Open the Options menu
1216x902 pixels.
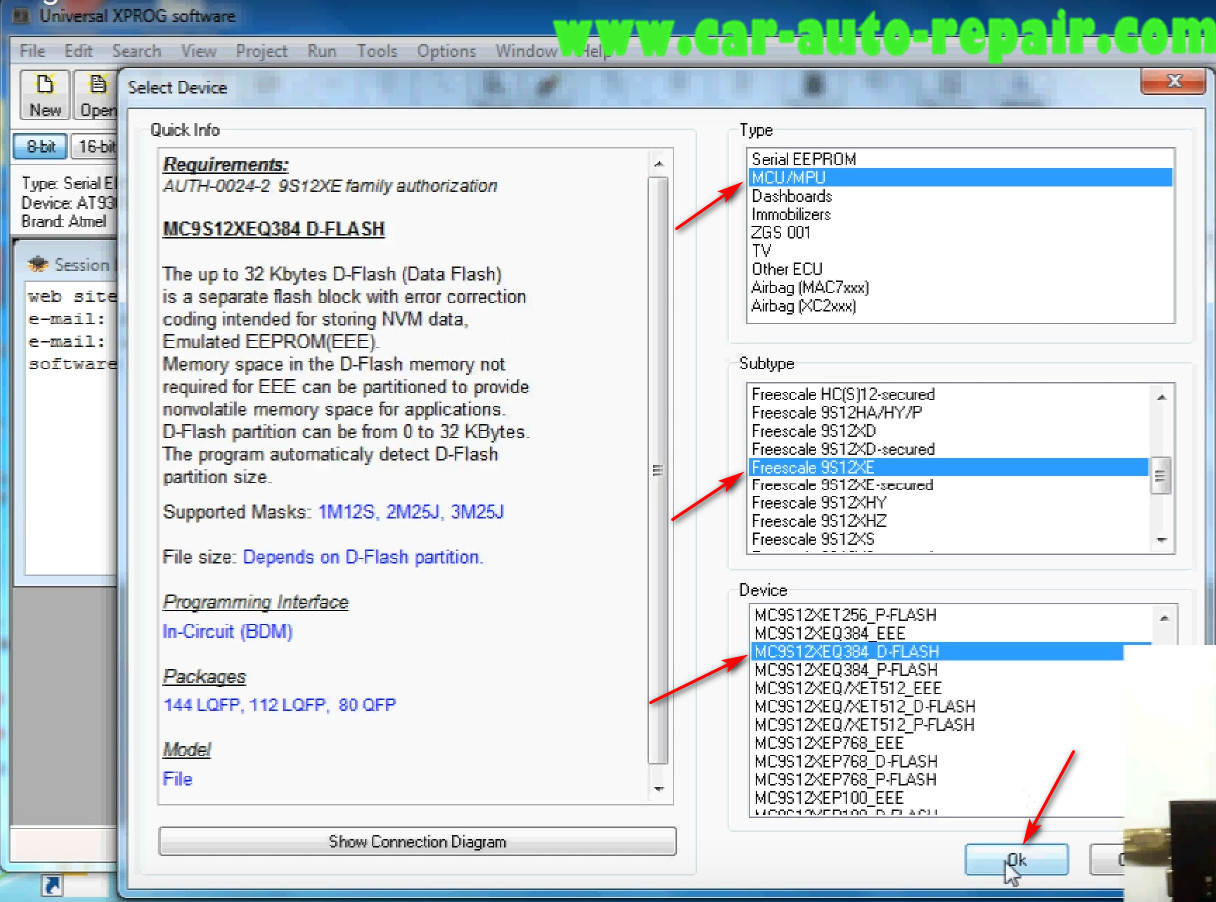[x=446, y=51]
